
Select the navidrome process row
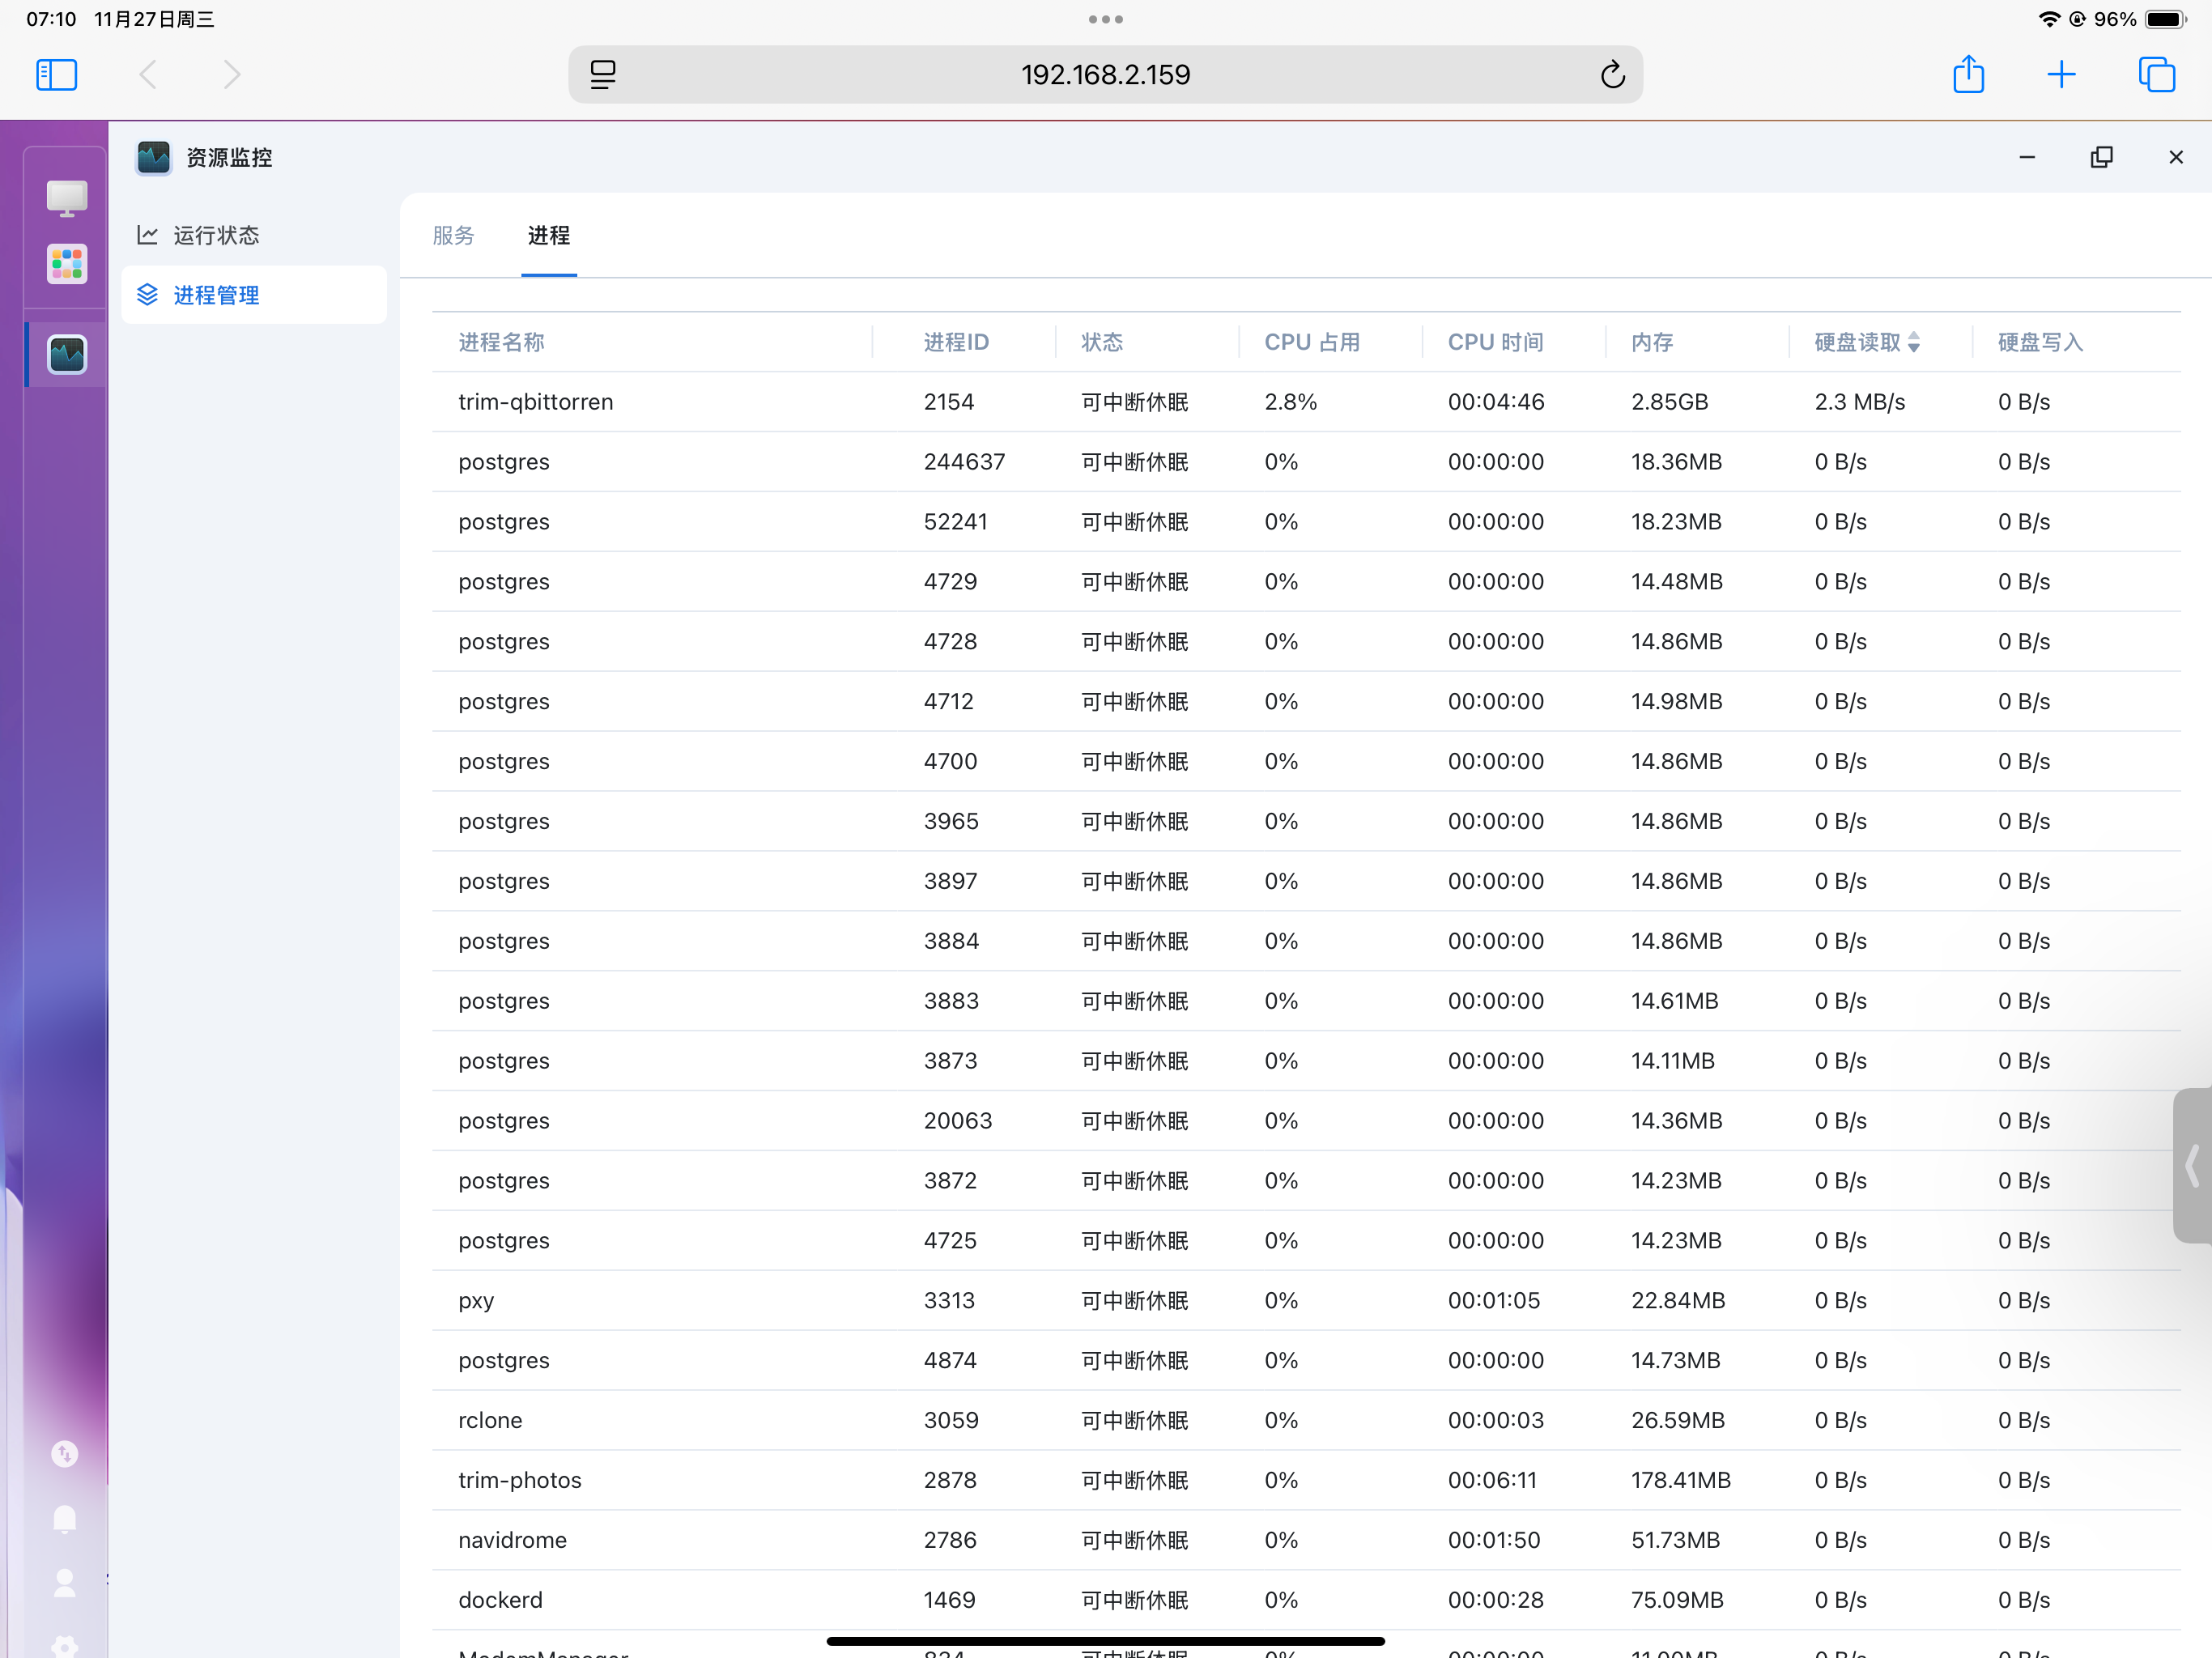(1306, 1541)
